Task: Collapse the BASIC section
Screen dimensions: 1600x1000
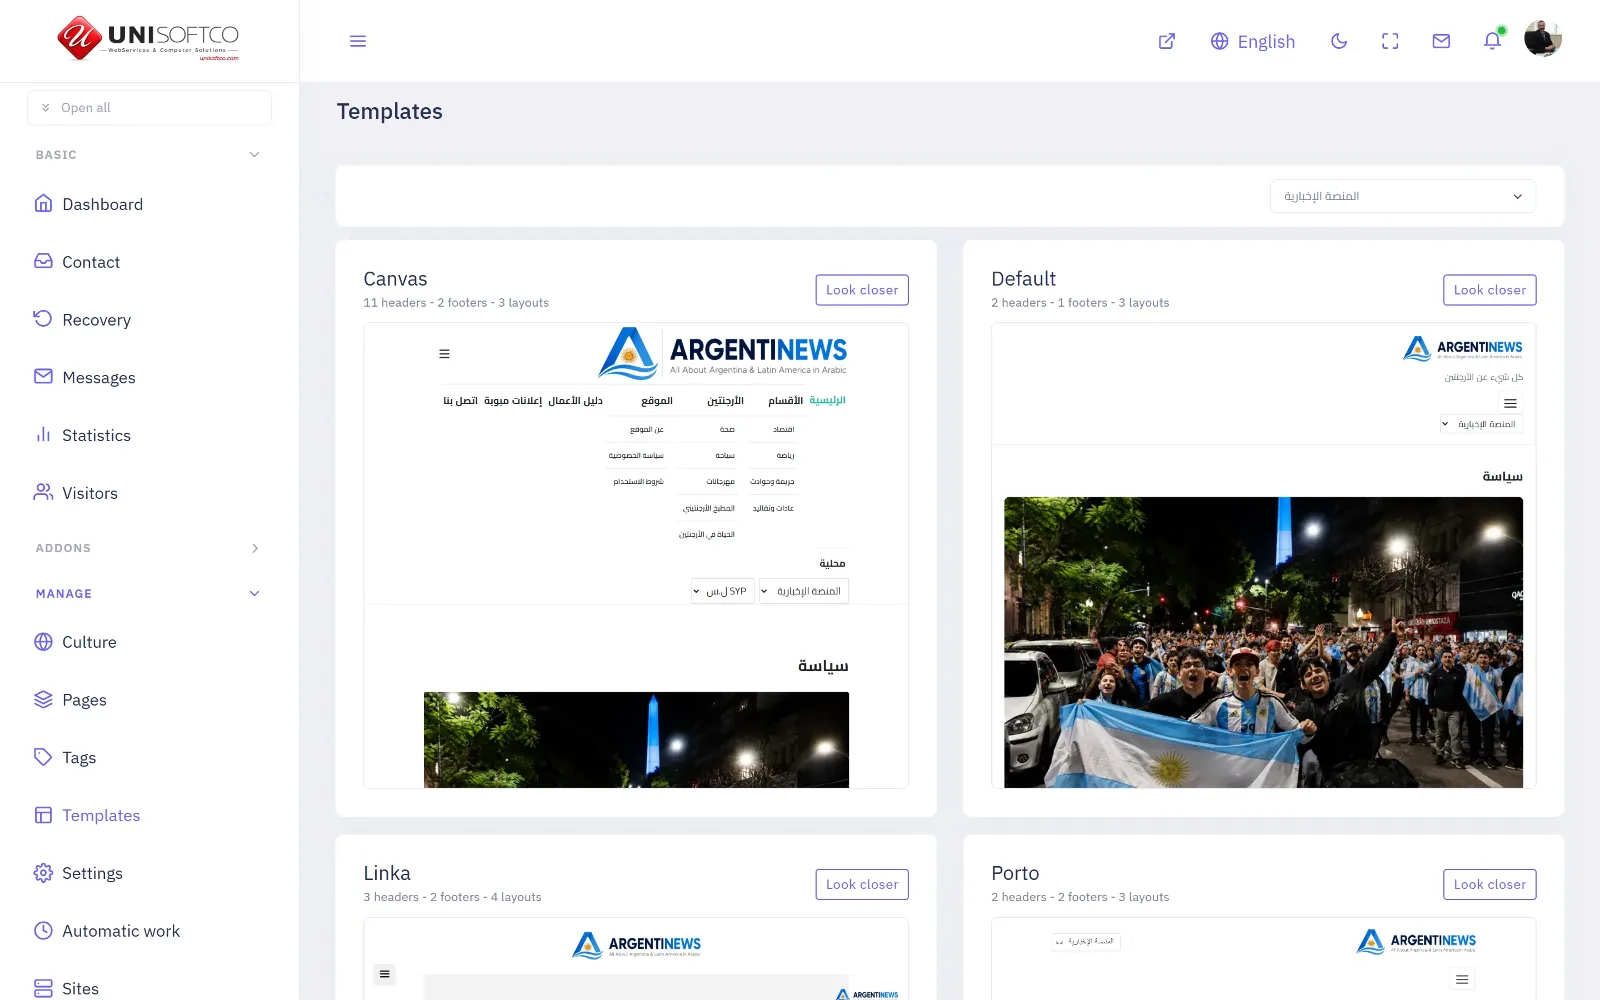Action: (x=148, y=155)
